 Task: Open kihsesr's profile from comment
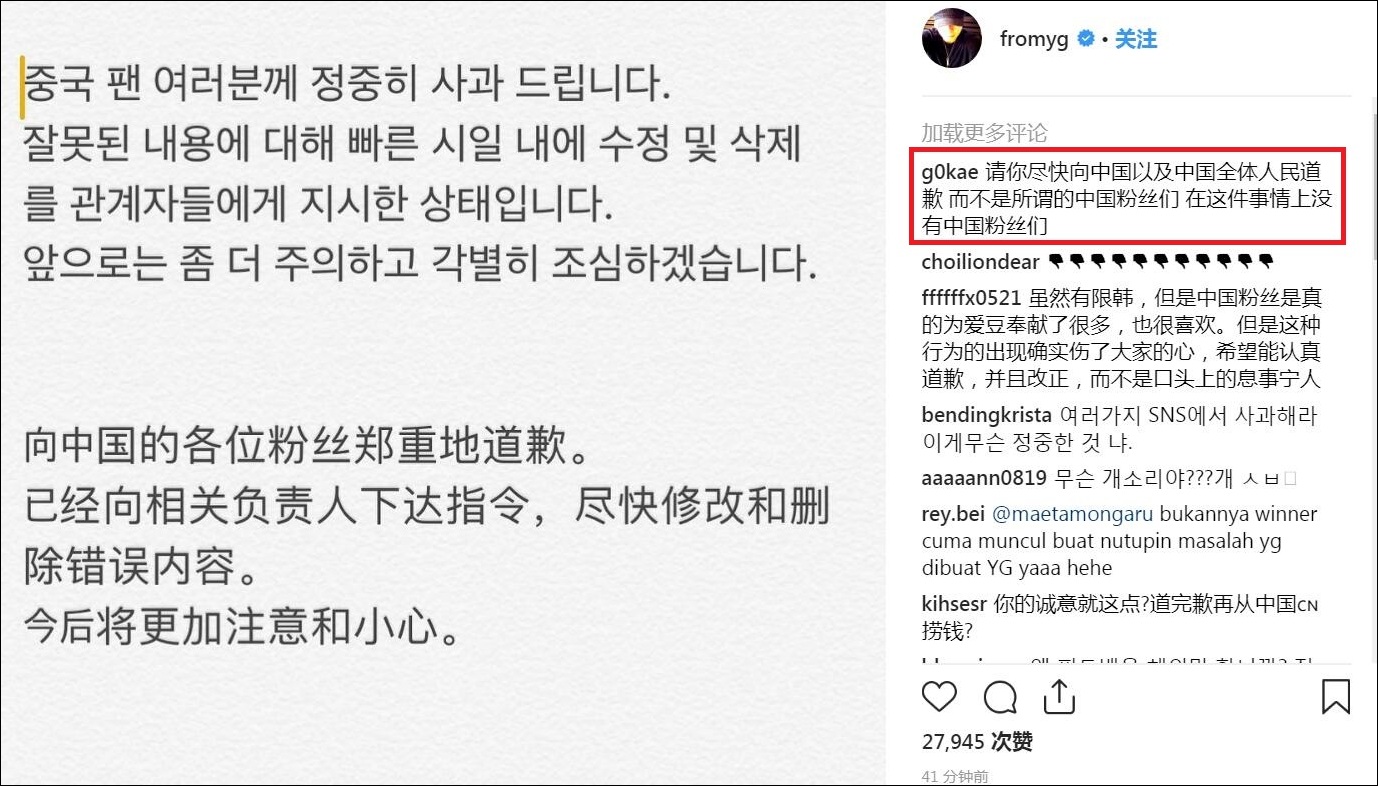click(954, 605)
